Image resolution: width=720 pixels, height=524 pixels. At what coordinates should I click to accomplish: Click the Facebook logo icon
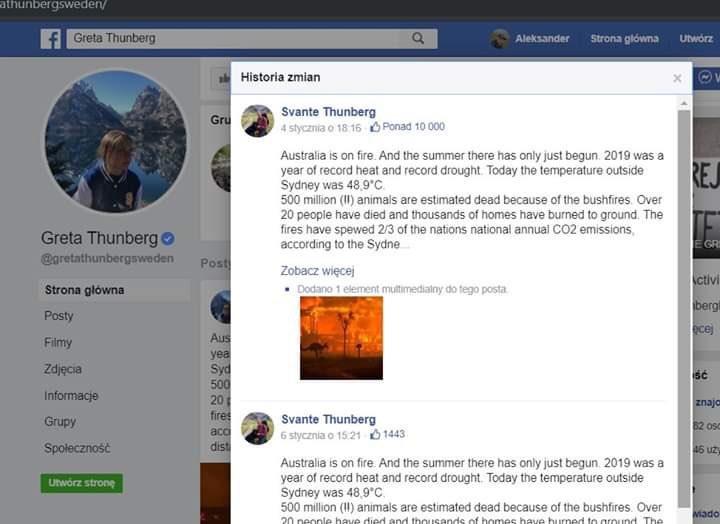pyautogui.click(x=51, y=39)
